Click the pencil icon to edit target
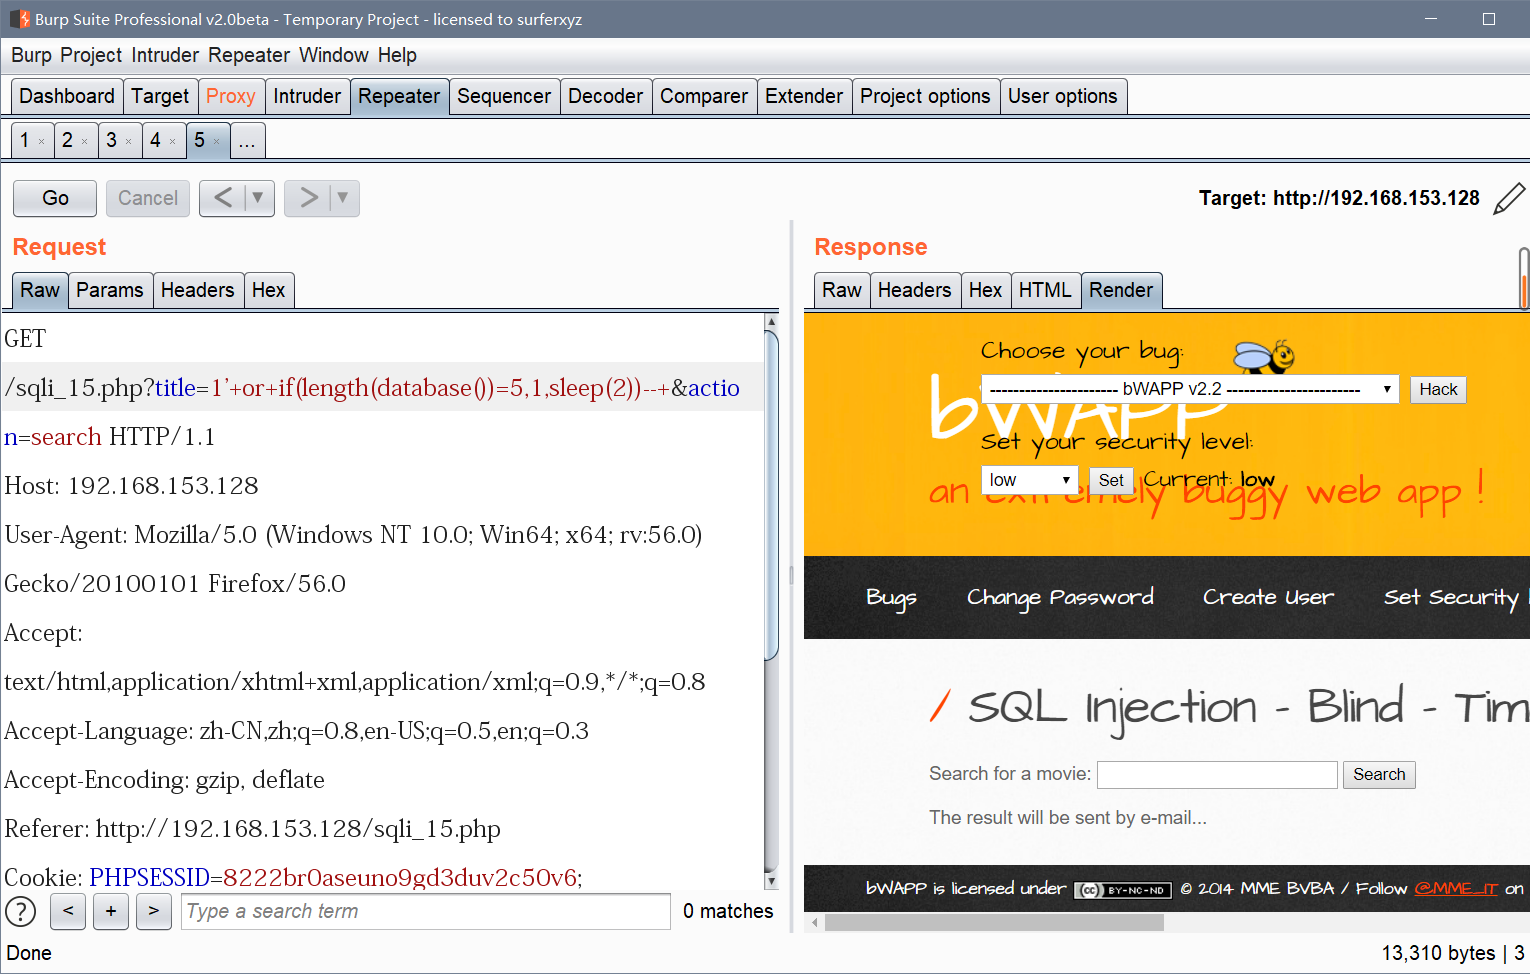Screen dimensions: 1530x974 1509,198
